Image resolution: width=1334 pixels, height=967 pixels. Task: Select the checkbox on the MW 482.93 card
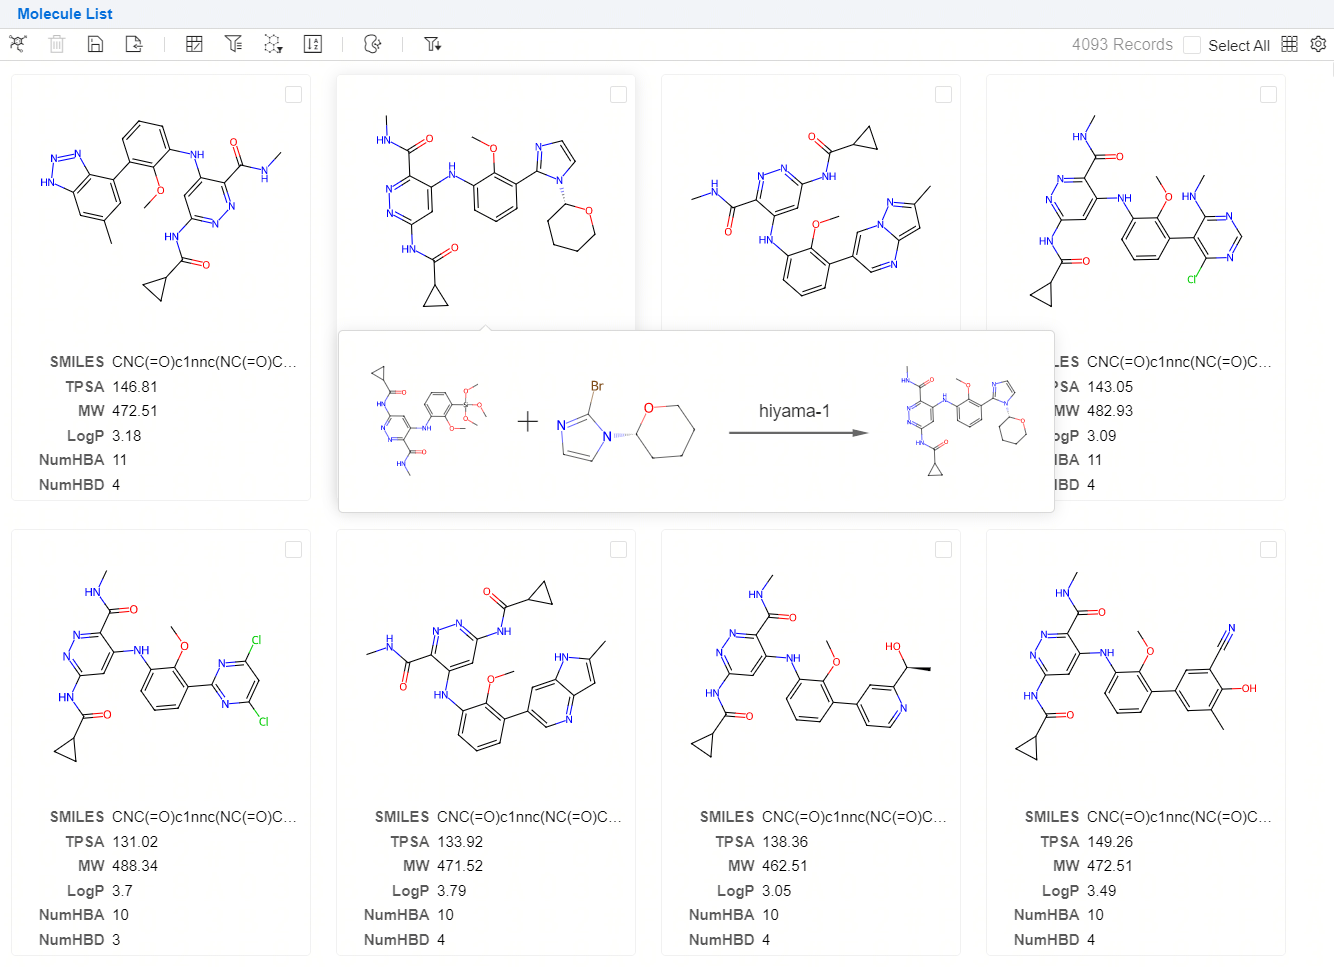pyautogui.click(x=1268, y=94)
